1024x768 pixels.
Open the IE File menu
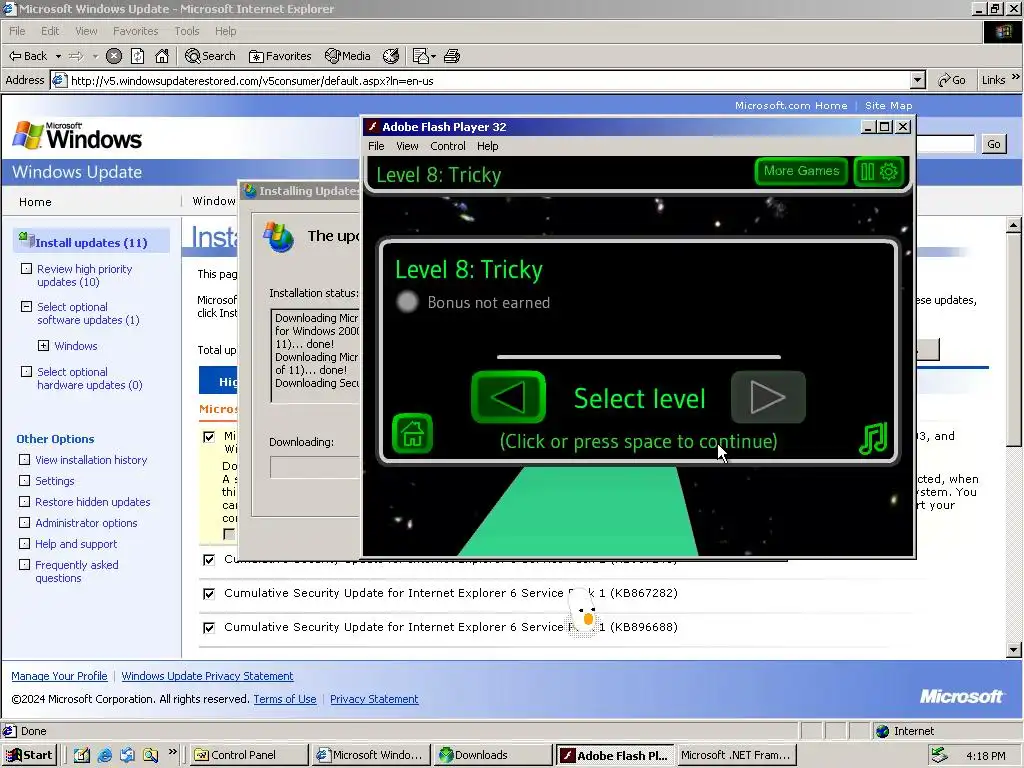click(x=17, y=31)
